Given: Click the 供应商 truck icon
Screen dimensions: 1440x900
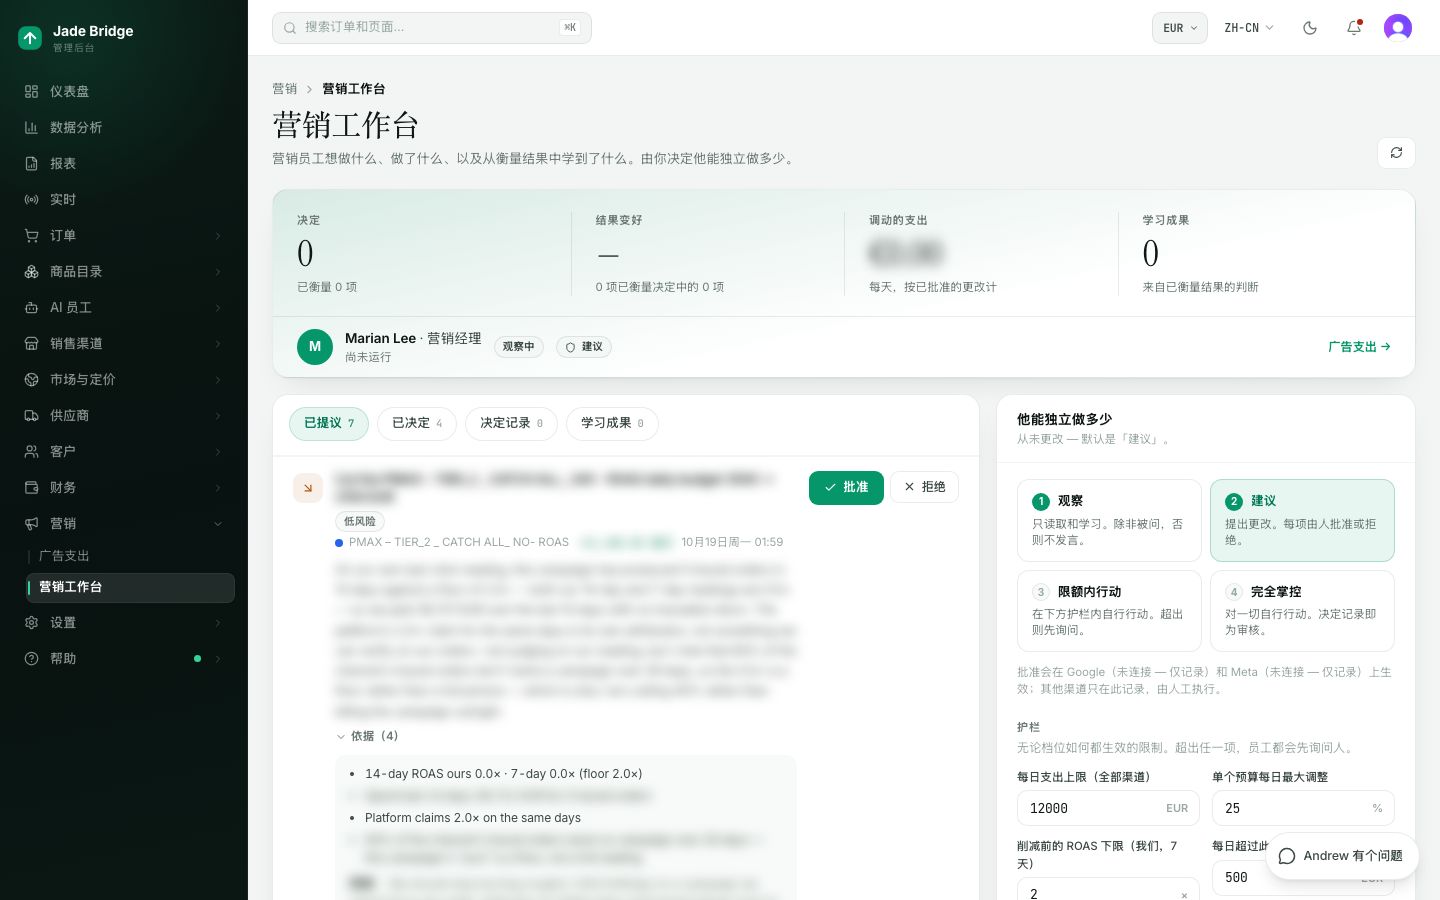Looking at the screenshot, I should 31,415.
